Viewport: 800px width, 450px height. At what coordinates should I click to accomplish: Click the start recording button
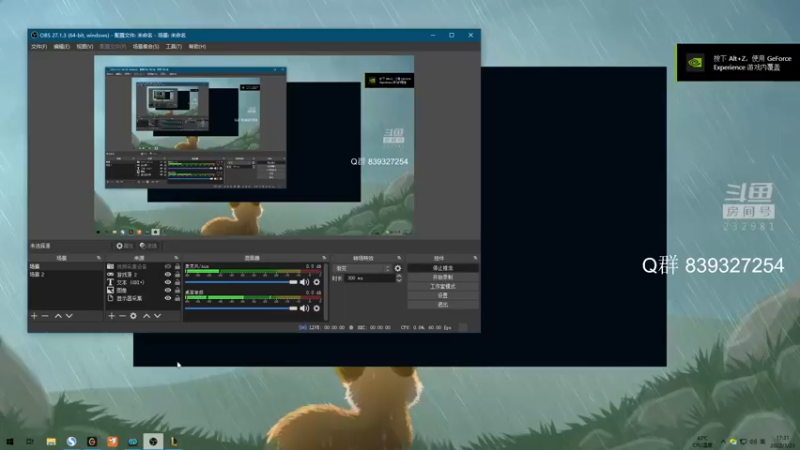coord(443,277)
